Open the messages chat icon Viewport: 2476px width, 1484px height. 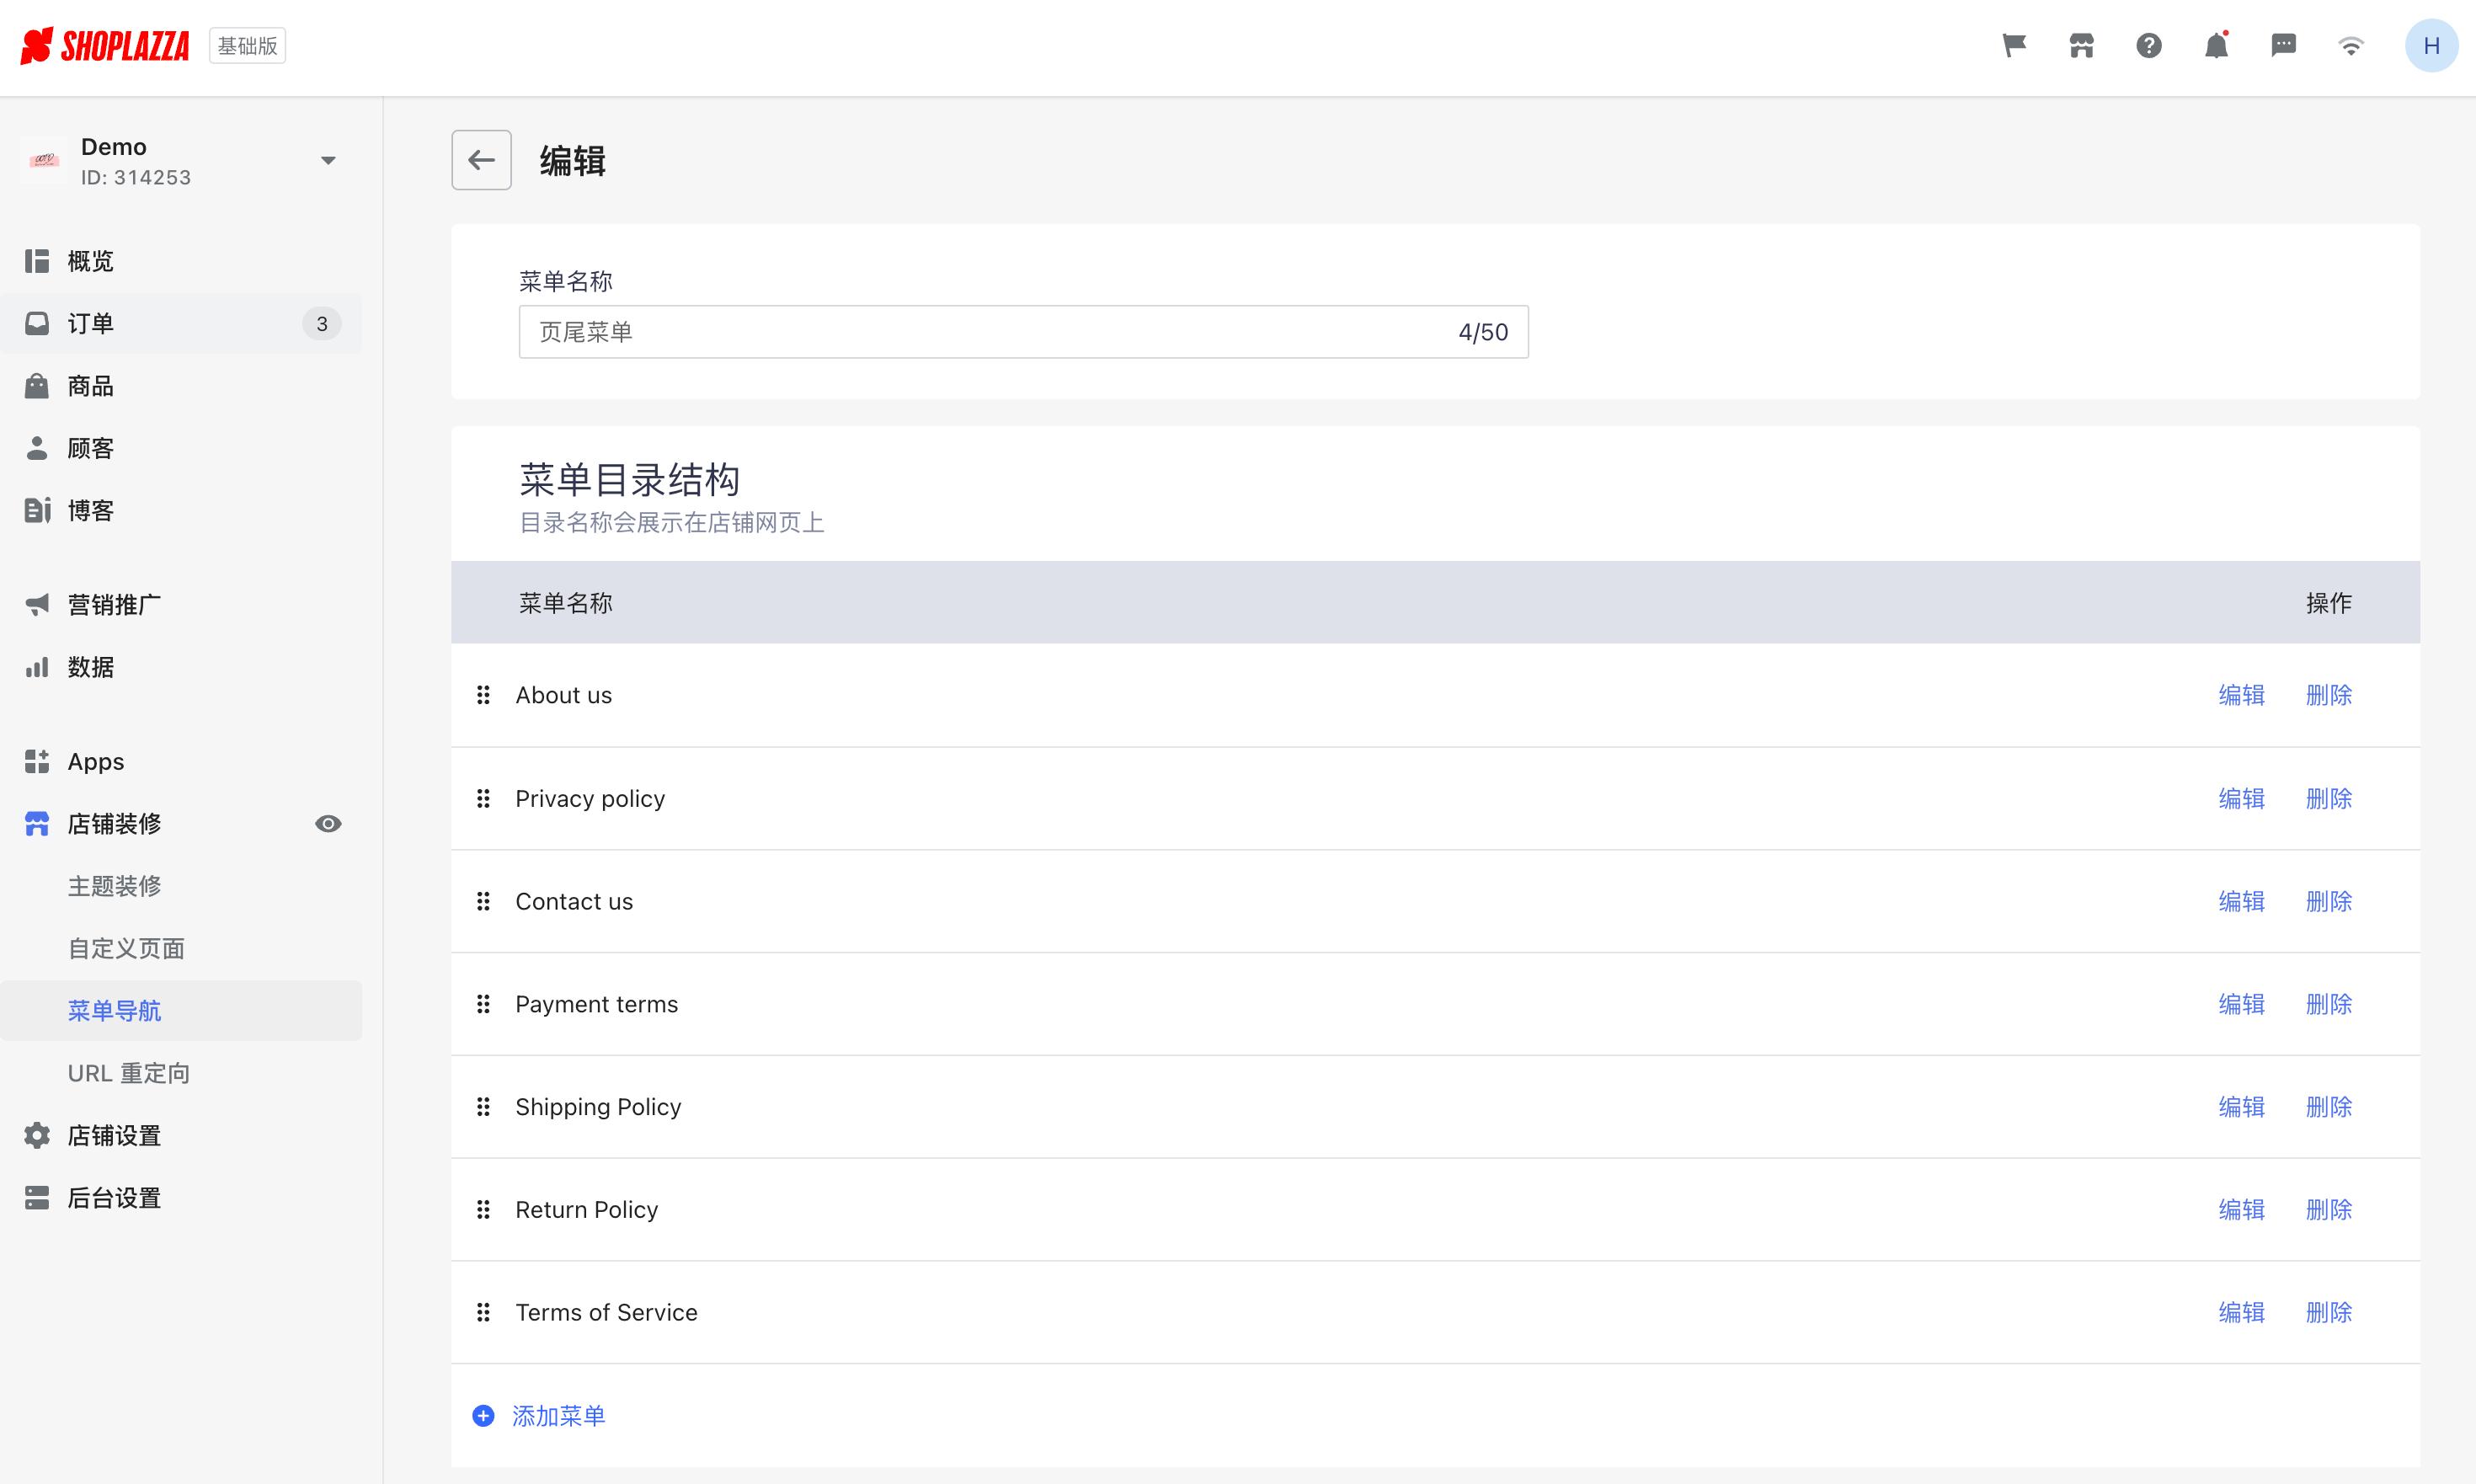(x=2283, y=45)
